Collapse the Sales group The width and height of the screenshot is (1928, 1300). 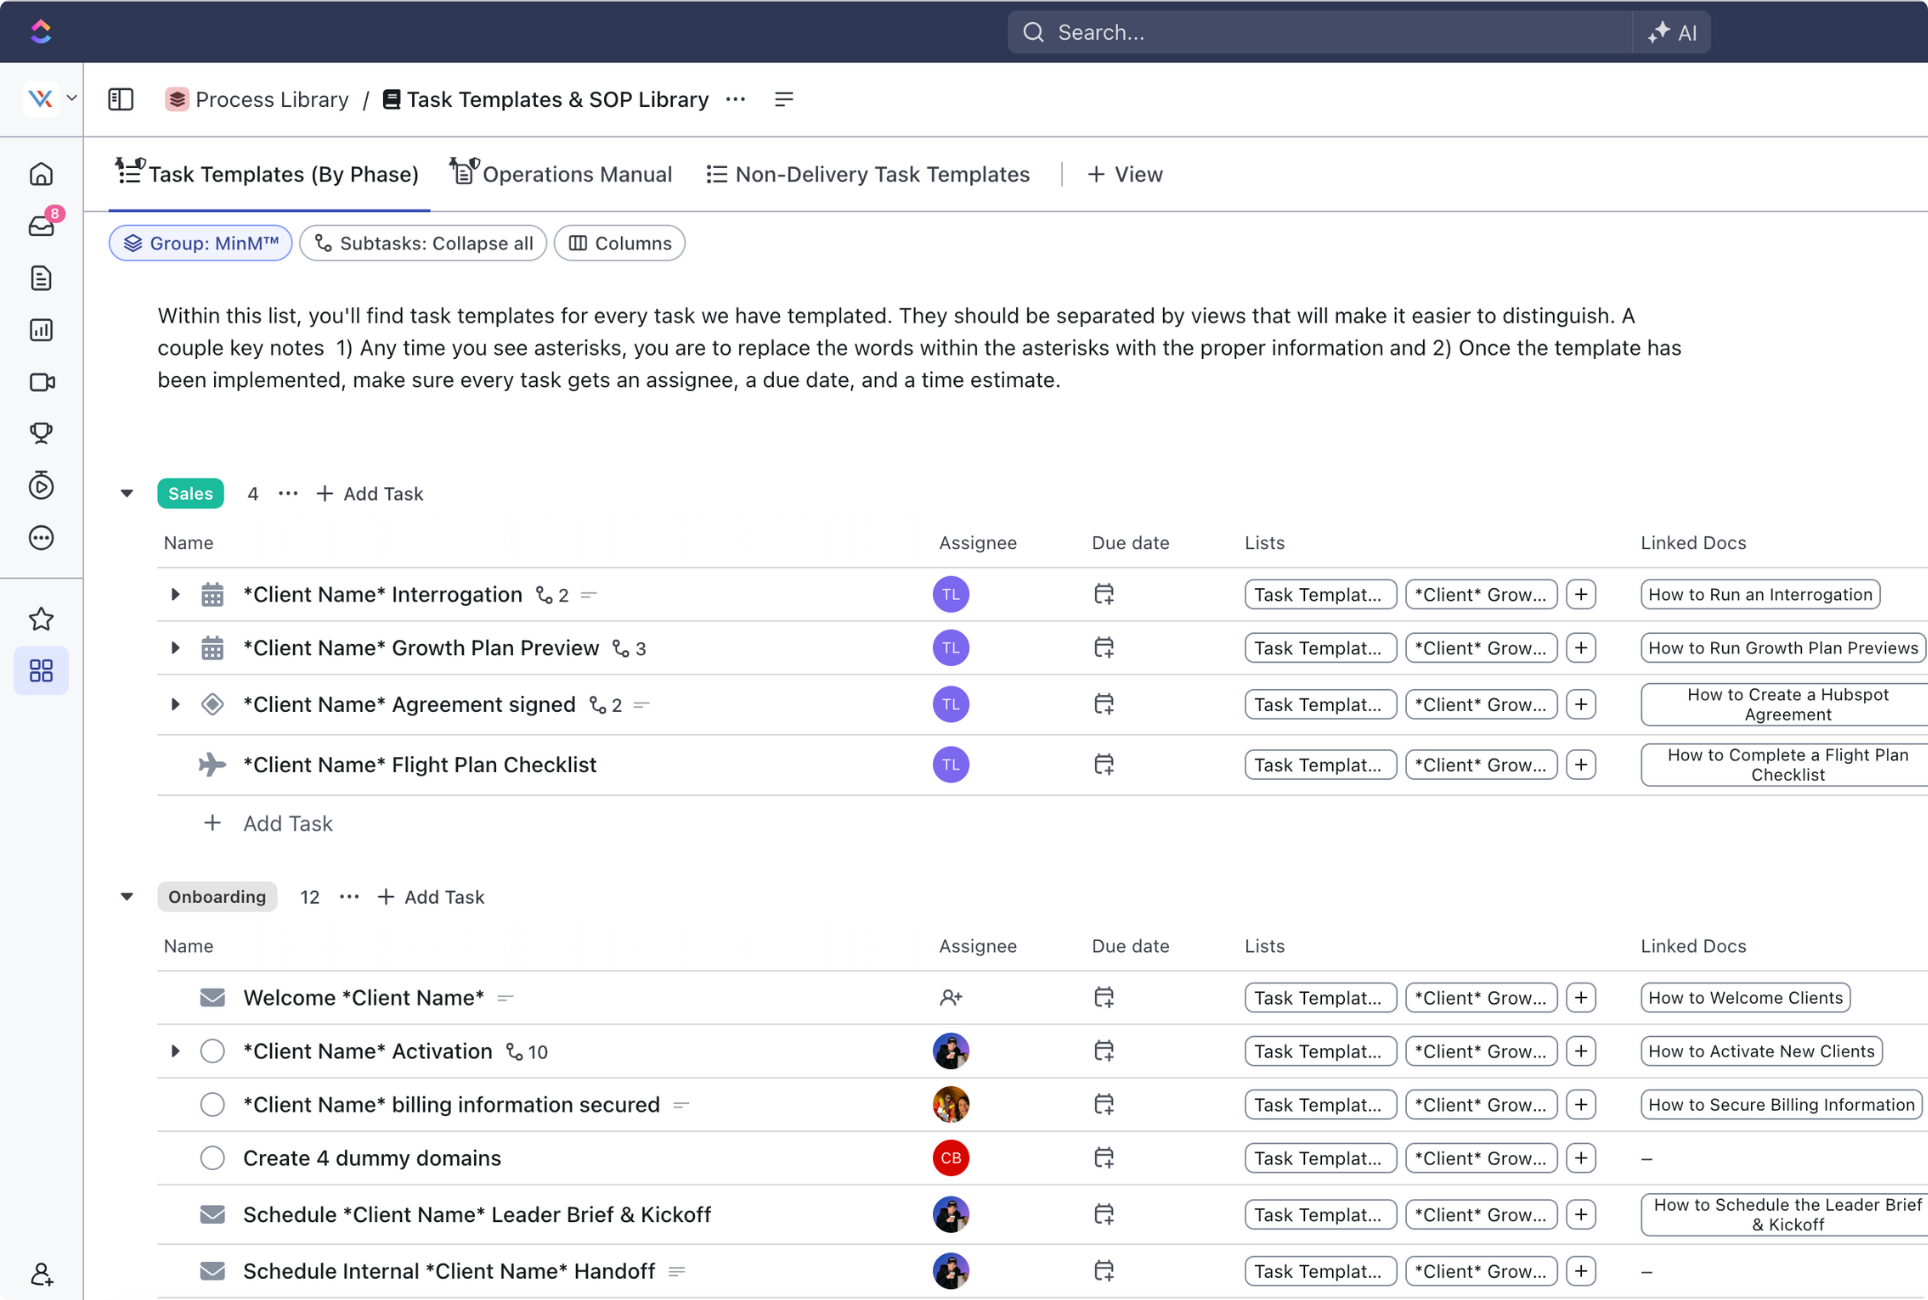point(127,493)
